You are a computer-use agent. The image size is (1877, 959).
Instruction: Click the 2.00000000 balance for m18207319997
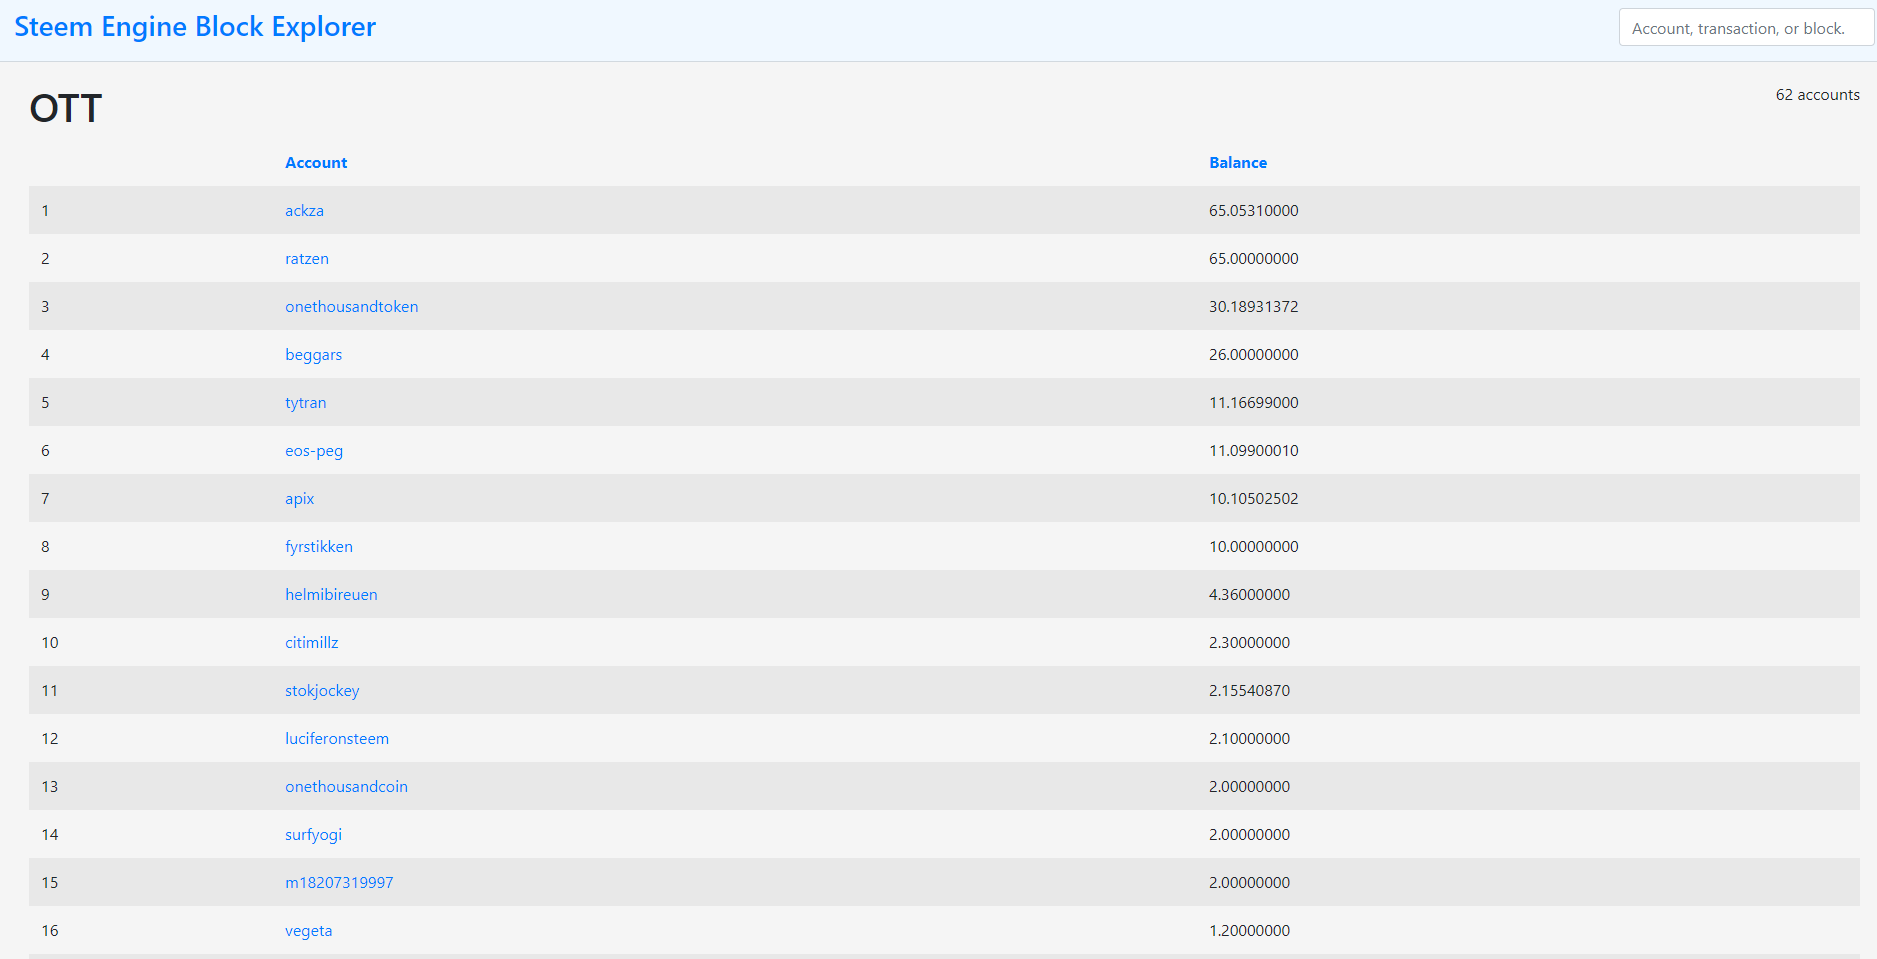coord(1250,882)
